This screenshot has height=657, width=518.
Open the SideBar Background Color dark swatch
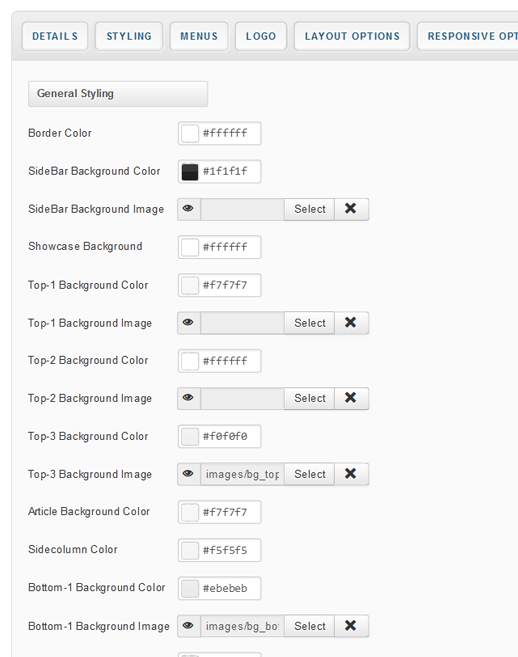point(189,172)
